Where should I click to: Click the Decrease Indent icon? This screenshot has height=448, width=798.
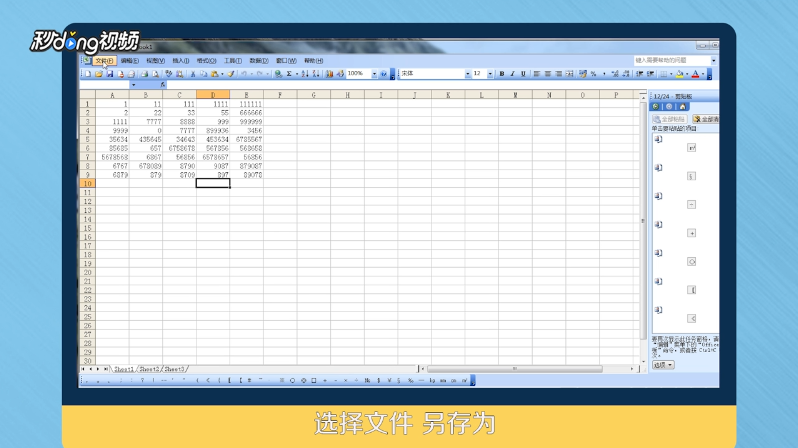pos(640,74)
